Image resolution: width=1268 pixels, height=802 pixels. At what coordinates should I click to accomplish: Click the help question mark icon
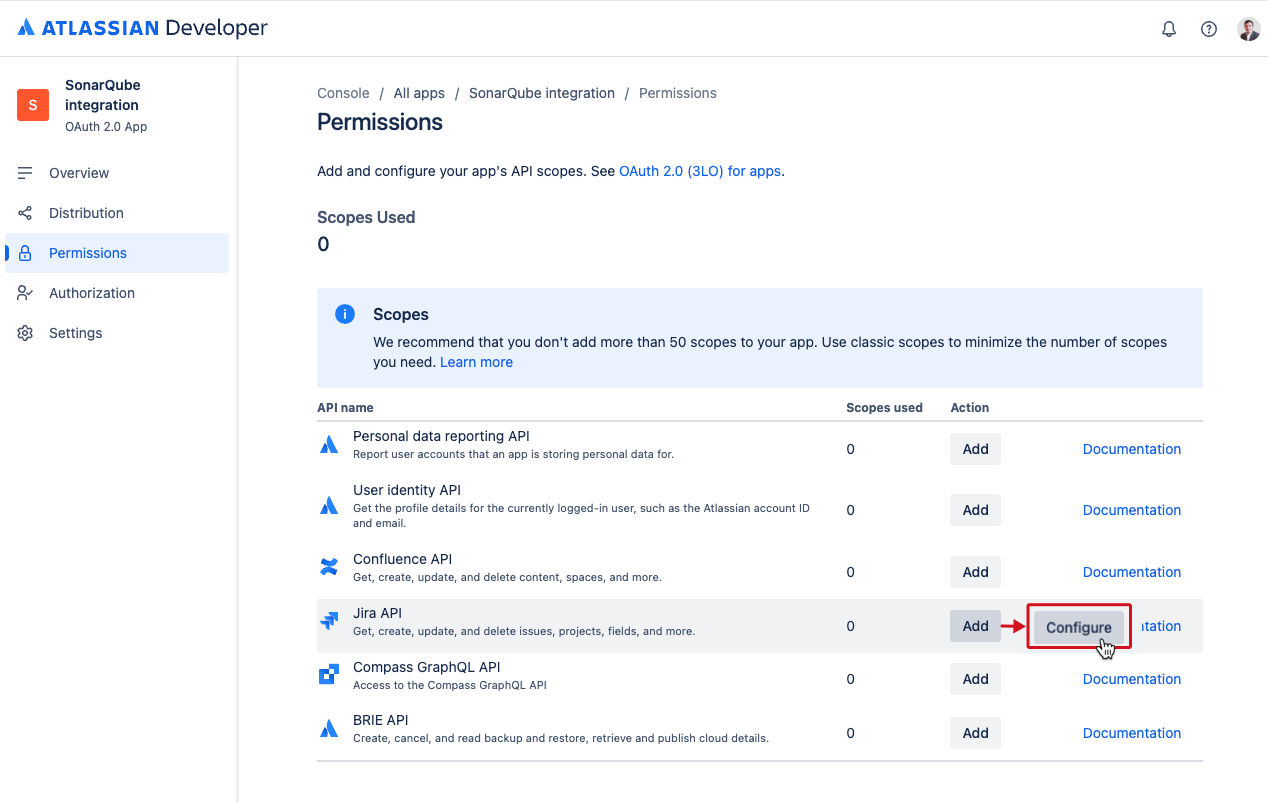(1208, 28)
